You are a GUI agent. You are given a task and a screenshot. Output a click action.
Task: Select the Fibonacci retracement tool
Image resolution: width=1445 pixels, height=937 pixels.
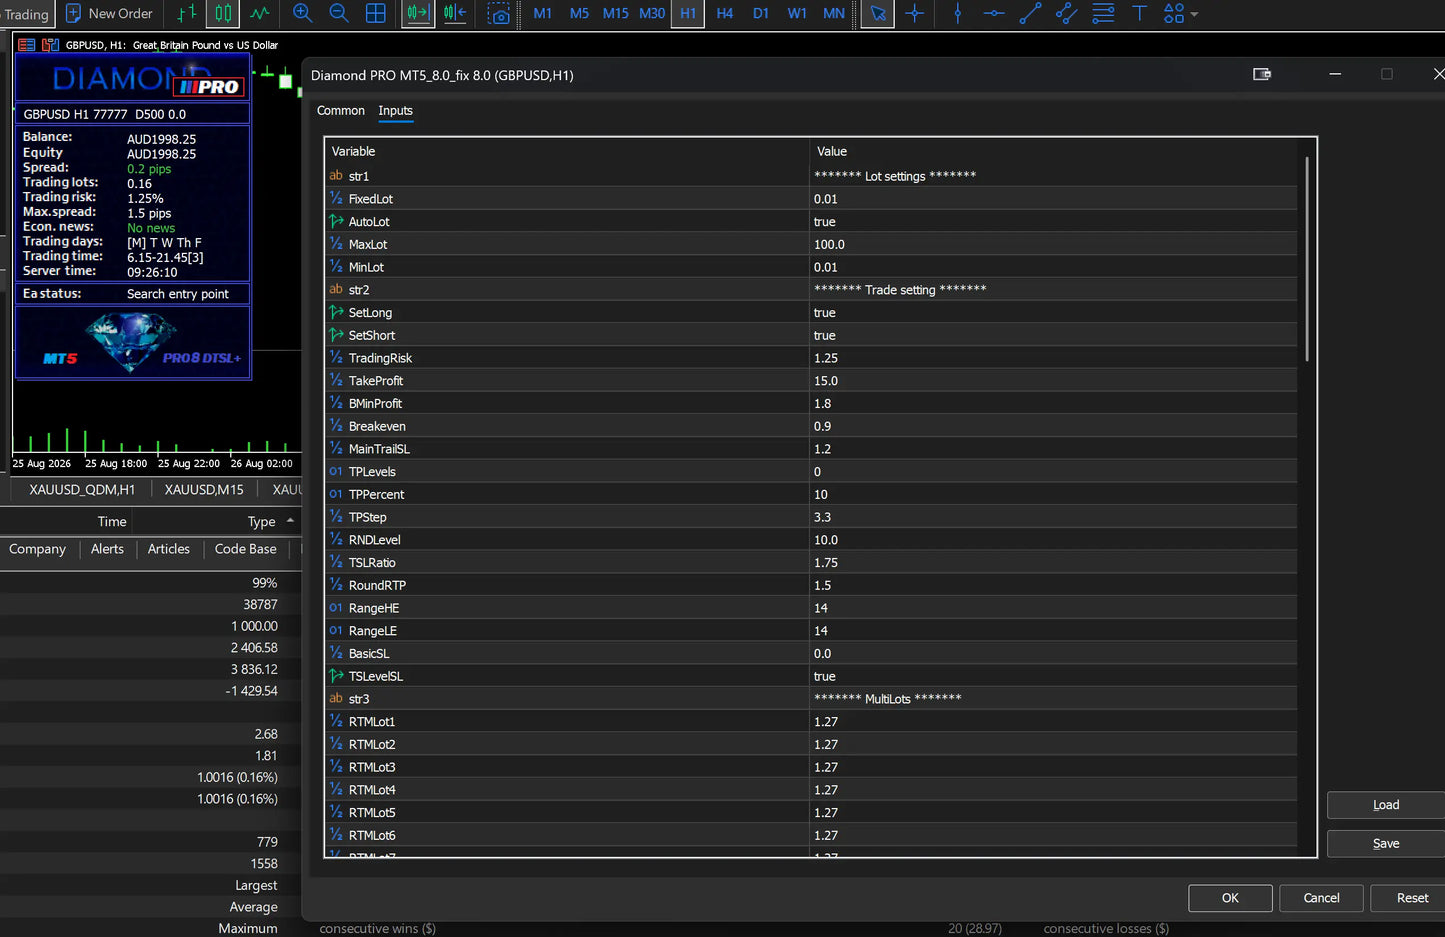1103,14
